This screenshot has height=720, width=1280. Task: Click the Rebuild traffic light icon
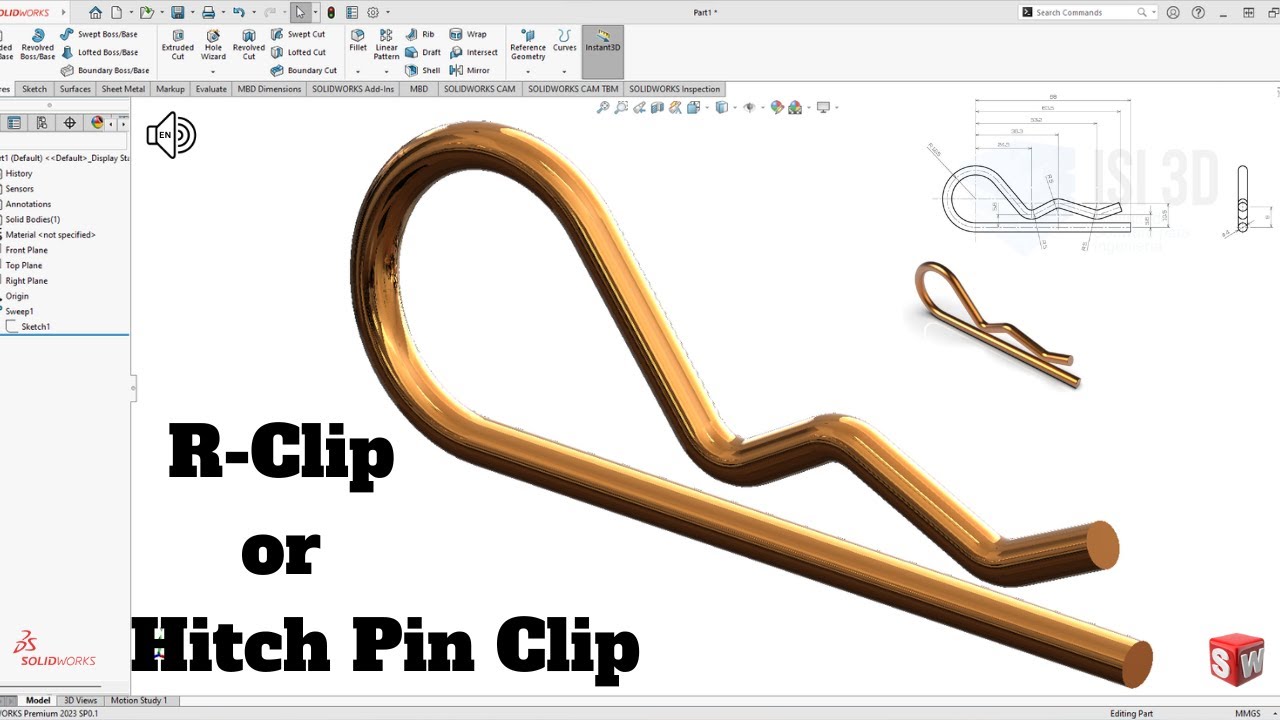click(x=331, y=13)
